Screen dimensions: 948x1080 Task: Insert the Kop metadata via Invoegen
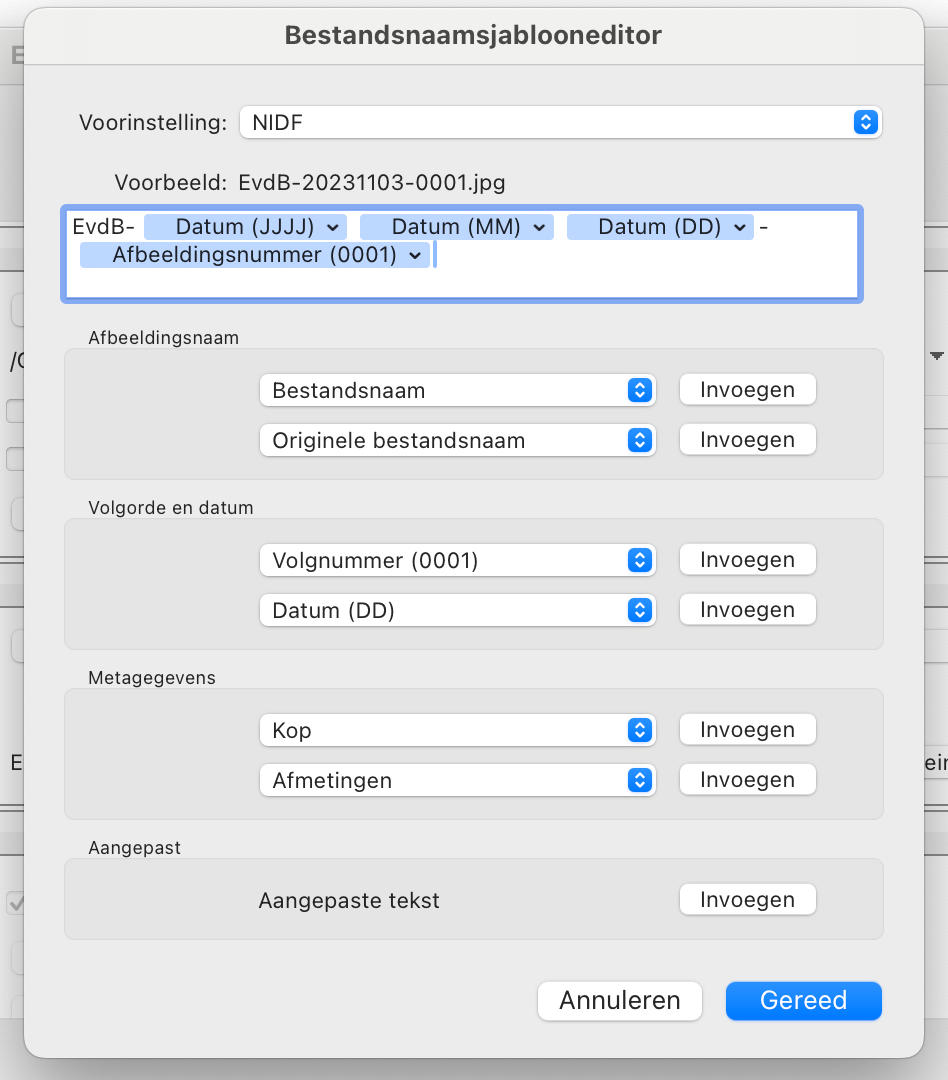748,729
